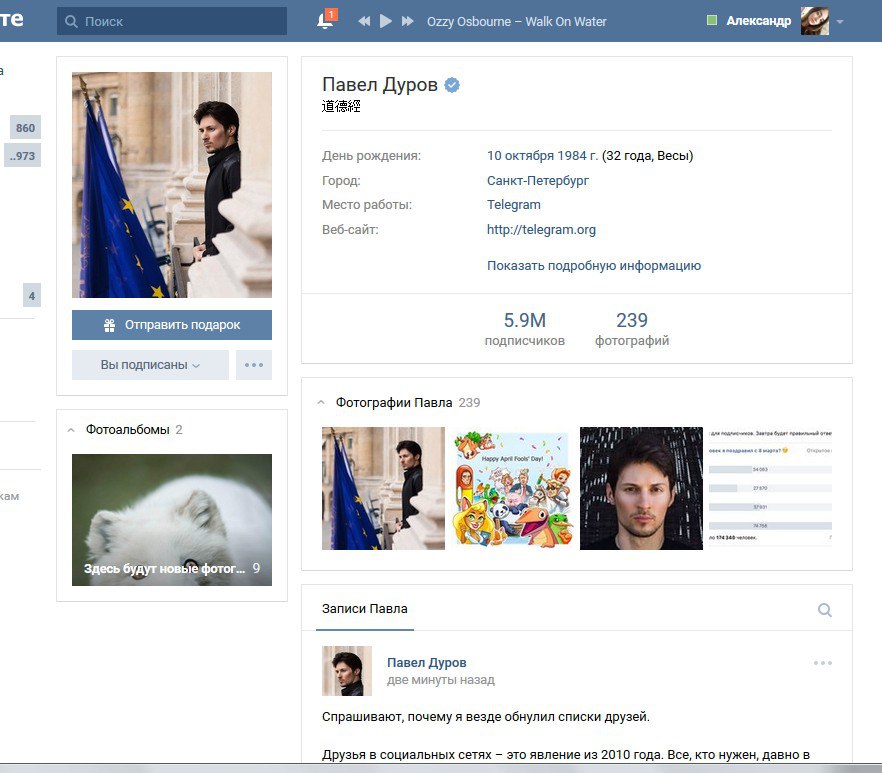Click the 860 counter in left sidebar
Screen dimensions: 882x773
pyautogui.click(x=25, y=128)
